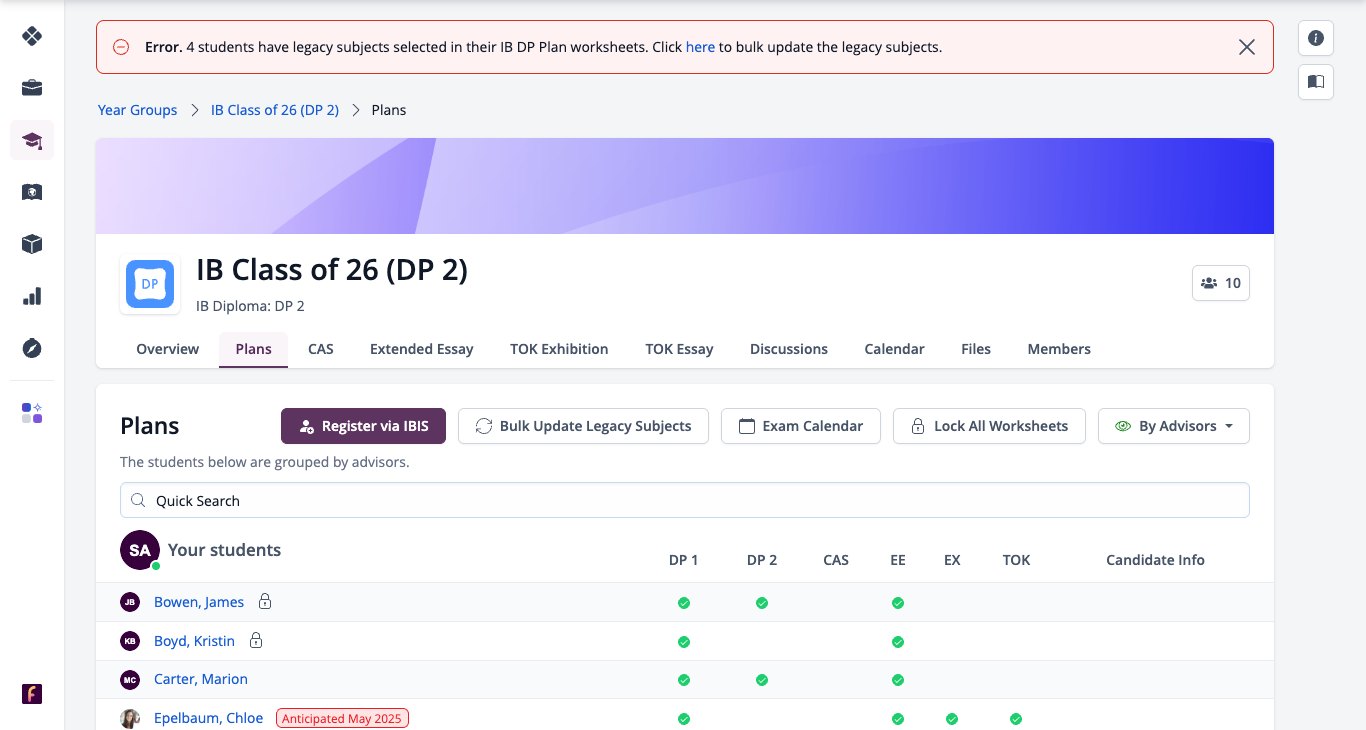
Task: Click Bulk Update Legacy Subjects button
Action: click(583, 426)
